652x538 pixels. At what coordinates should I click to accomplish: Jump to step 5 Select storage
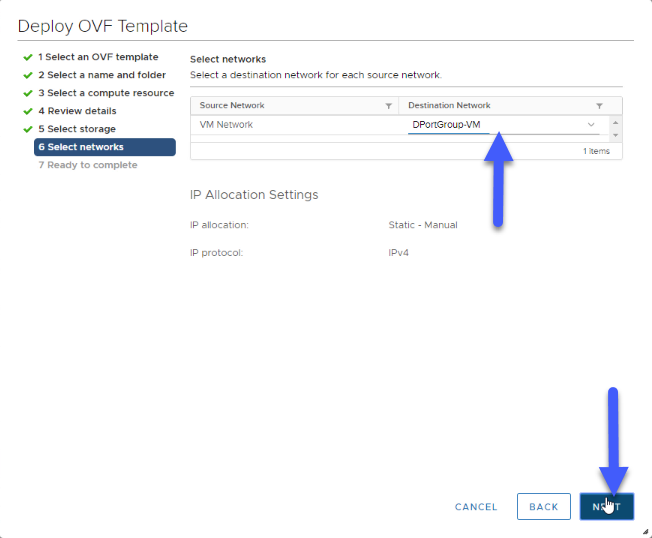pos(77,129)
